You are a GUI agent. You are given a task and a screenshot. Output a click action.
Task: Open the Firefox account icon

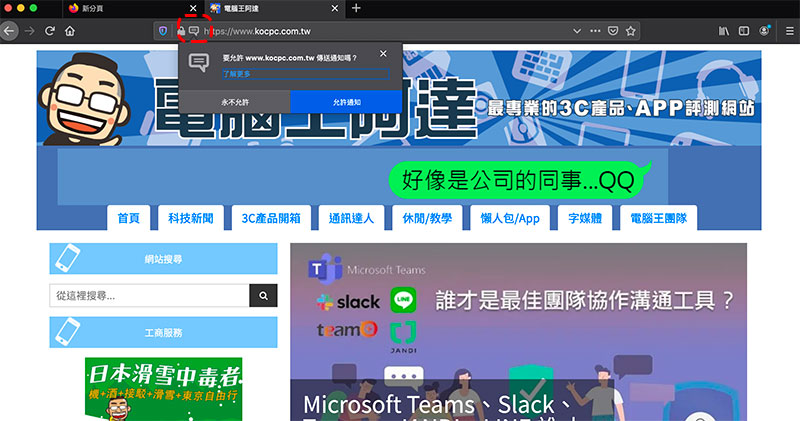(765, 31)
